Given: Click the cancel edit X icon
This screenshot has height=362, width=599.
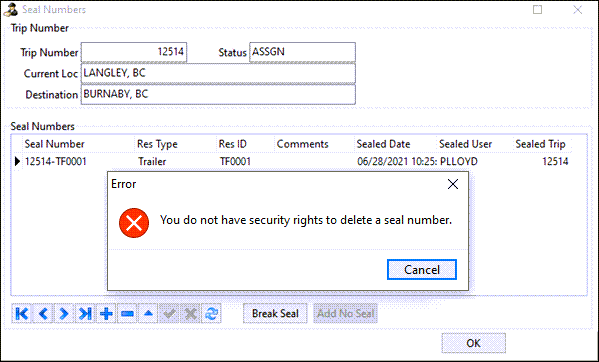Looking at the screenshot, I should pyautogui.click(x=190, y=314).
